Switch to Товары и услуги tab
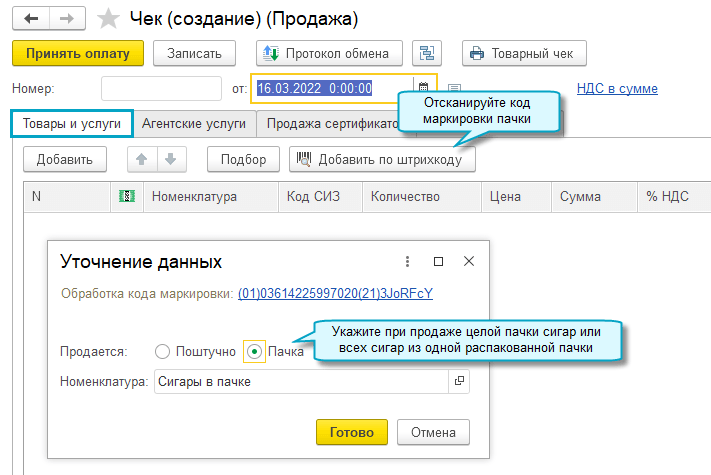Image resolution: width=711 pixels, height=475 pixels. [72, 123]
